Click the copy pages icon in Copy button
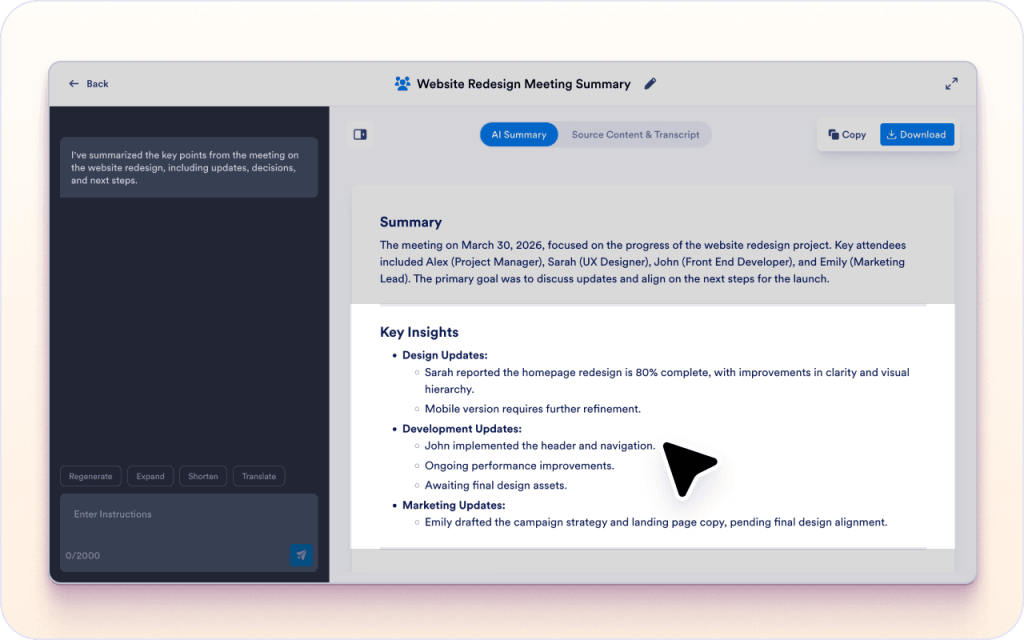The height and width of the screenshot is (640, 1024). coord(835,133)
